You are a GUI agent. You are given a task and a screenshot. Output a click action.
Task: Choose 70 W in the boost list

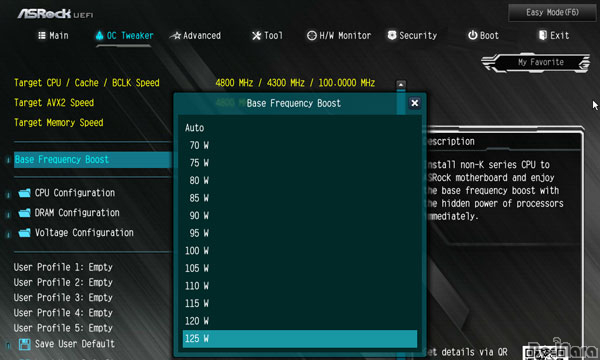coord(300,145)
